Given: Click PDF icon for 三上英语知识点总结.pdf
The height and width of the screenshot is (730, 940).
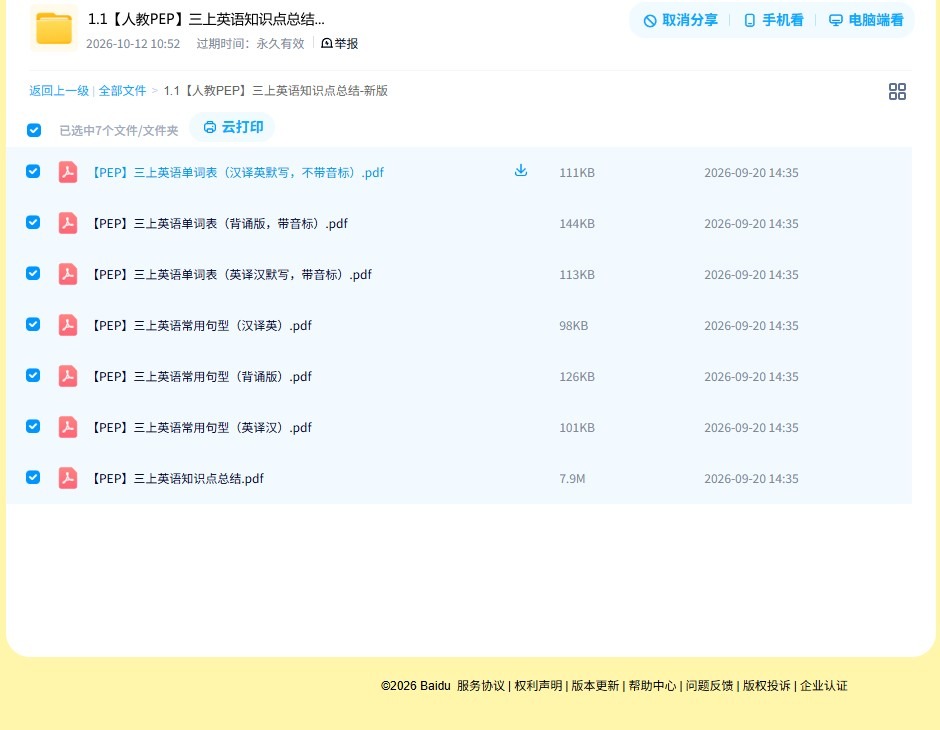Looking at the screenshot, I should coord(68,478).
